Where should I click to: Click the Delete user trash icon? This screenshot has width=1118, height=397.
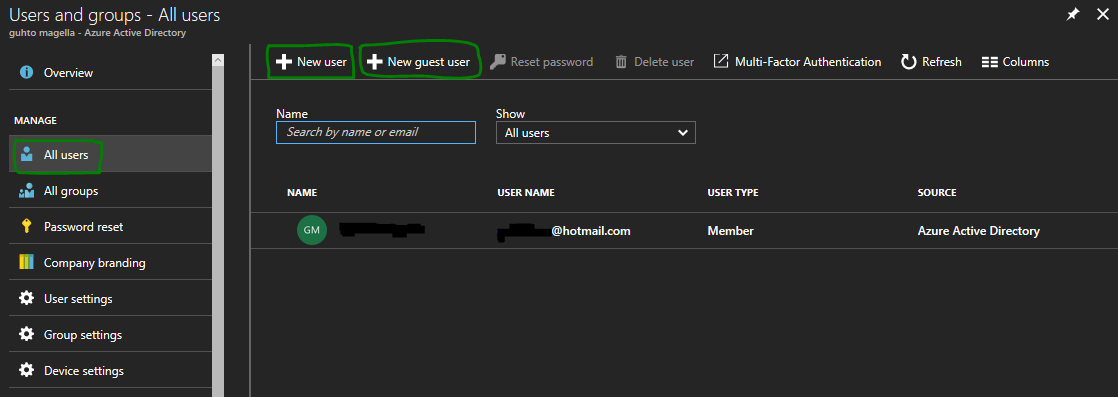[x=621, y=62]
